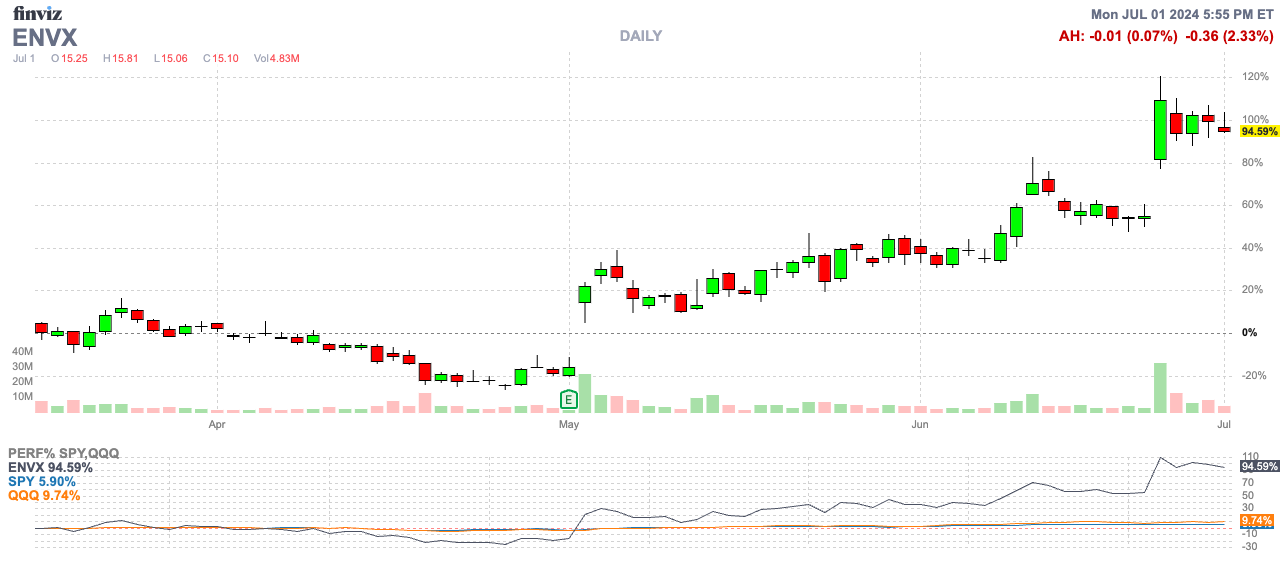
Task: Click the QQQ 9.74% legend entry
Action: pos(44,495)
